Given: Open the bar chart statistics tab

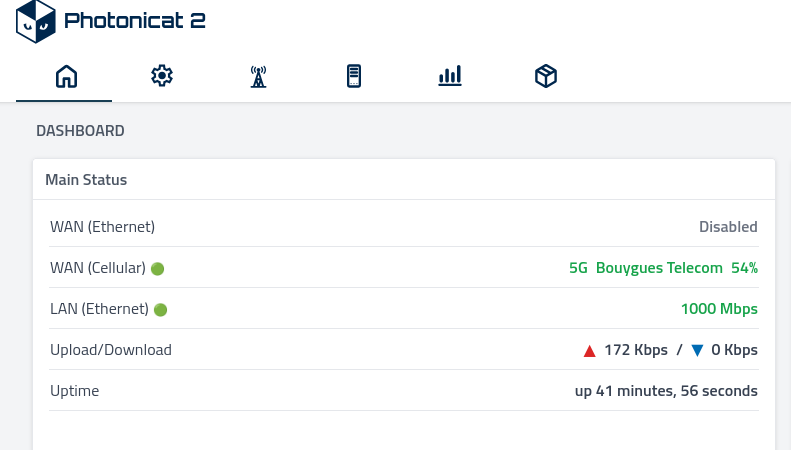Looking at the screenshot, I should click(450, 76).
